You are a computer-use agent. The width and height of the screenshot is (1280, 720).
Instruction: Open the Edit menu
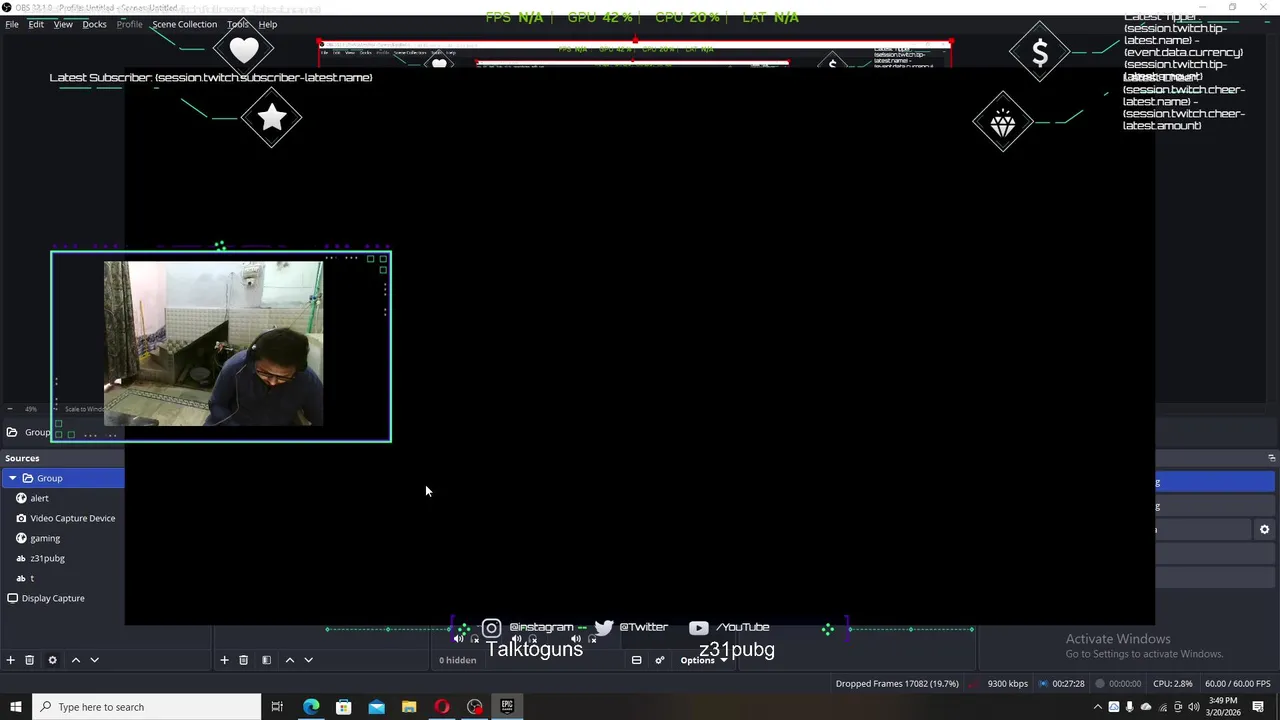click(x=36, y=24)
